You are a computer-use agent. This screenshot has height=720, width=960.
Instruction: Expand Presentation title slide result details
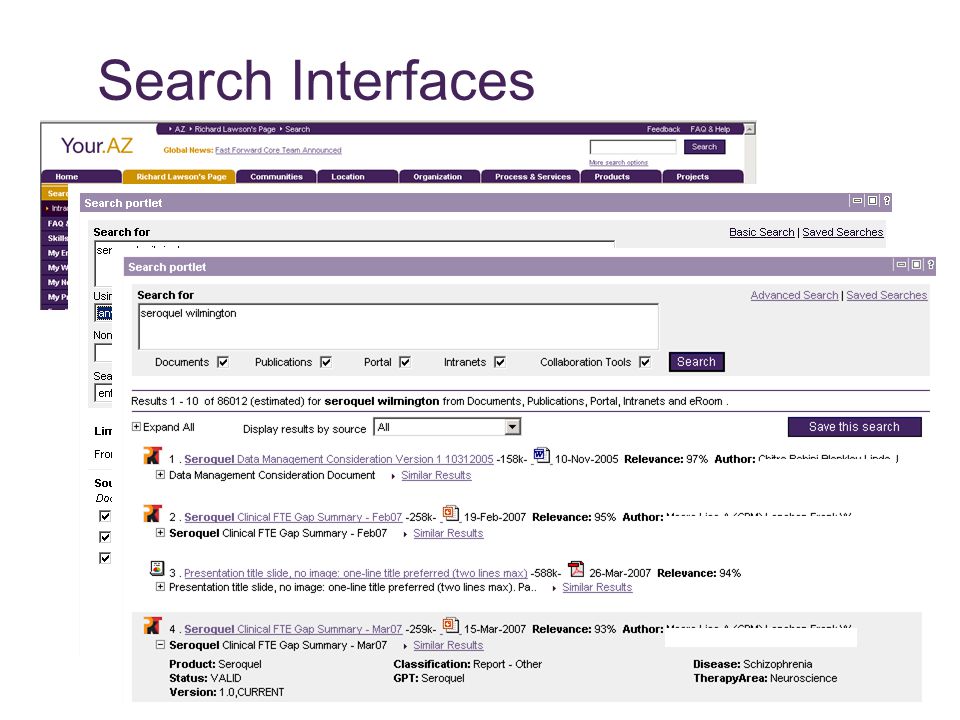point(160,587)
